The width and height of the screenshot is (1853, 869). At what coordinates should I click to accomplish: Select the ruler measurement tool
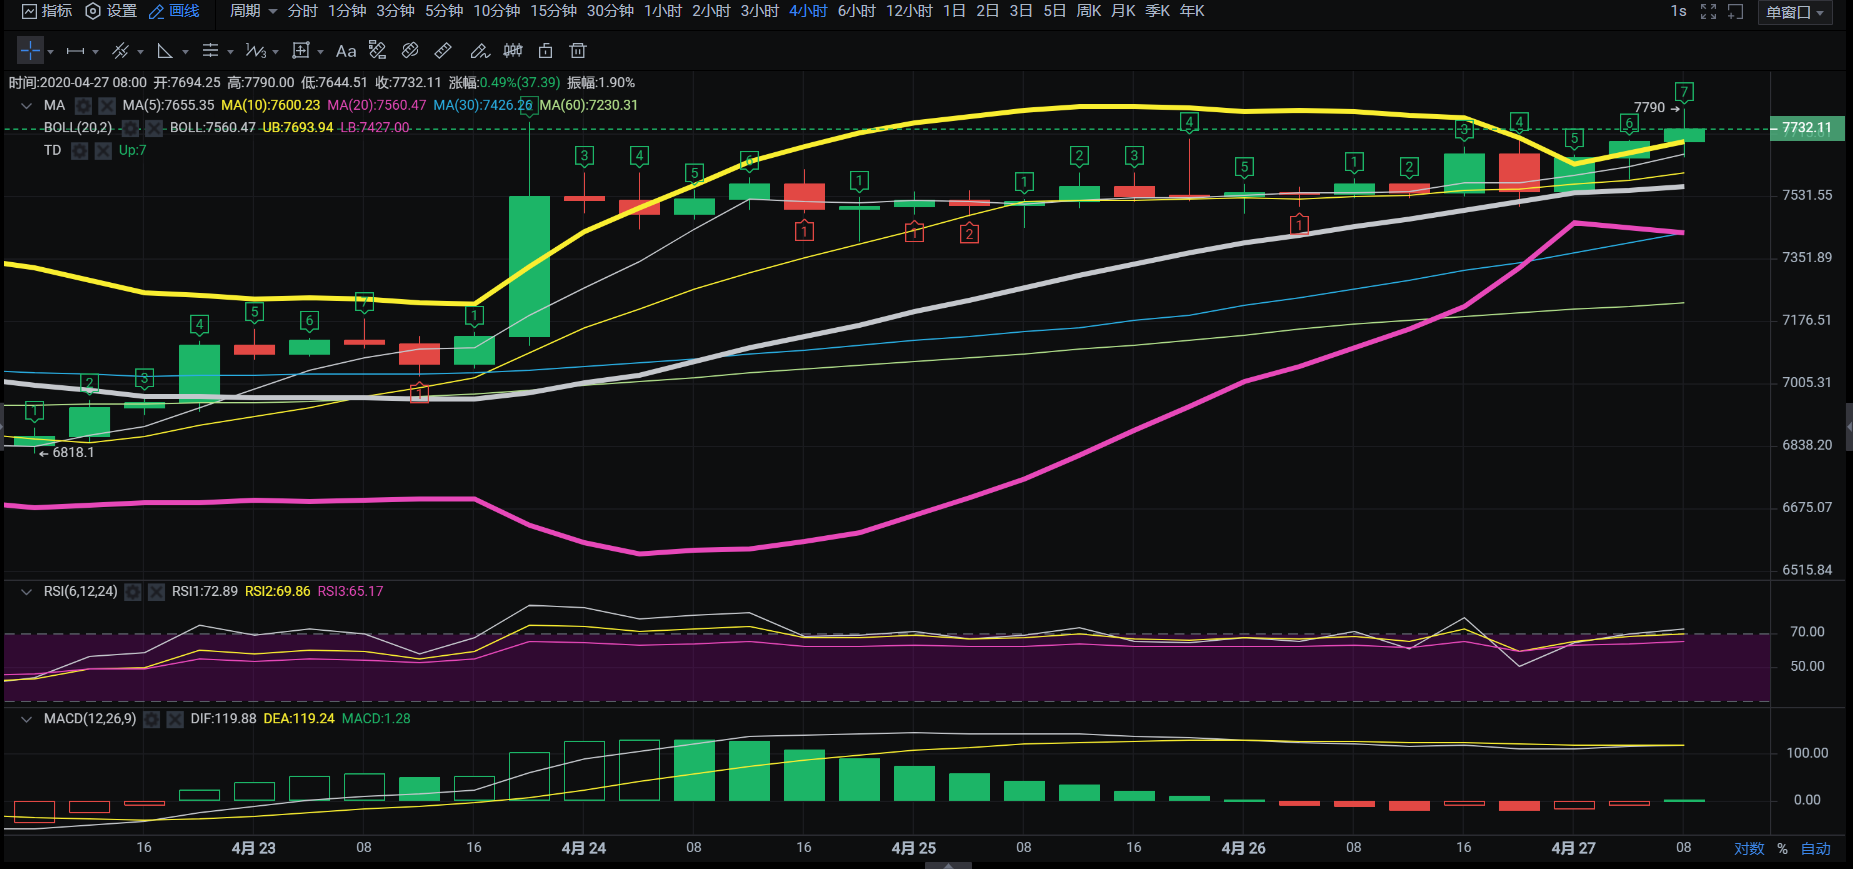443,51
